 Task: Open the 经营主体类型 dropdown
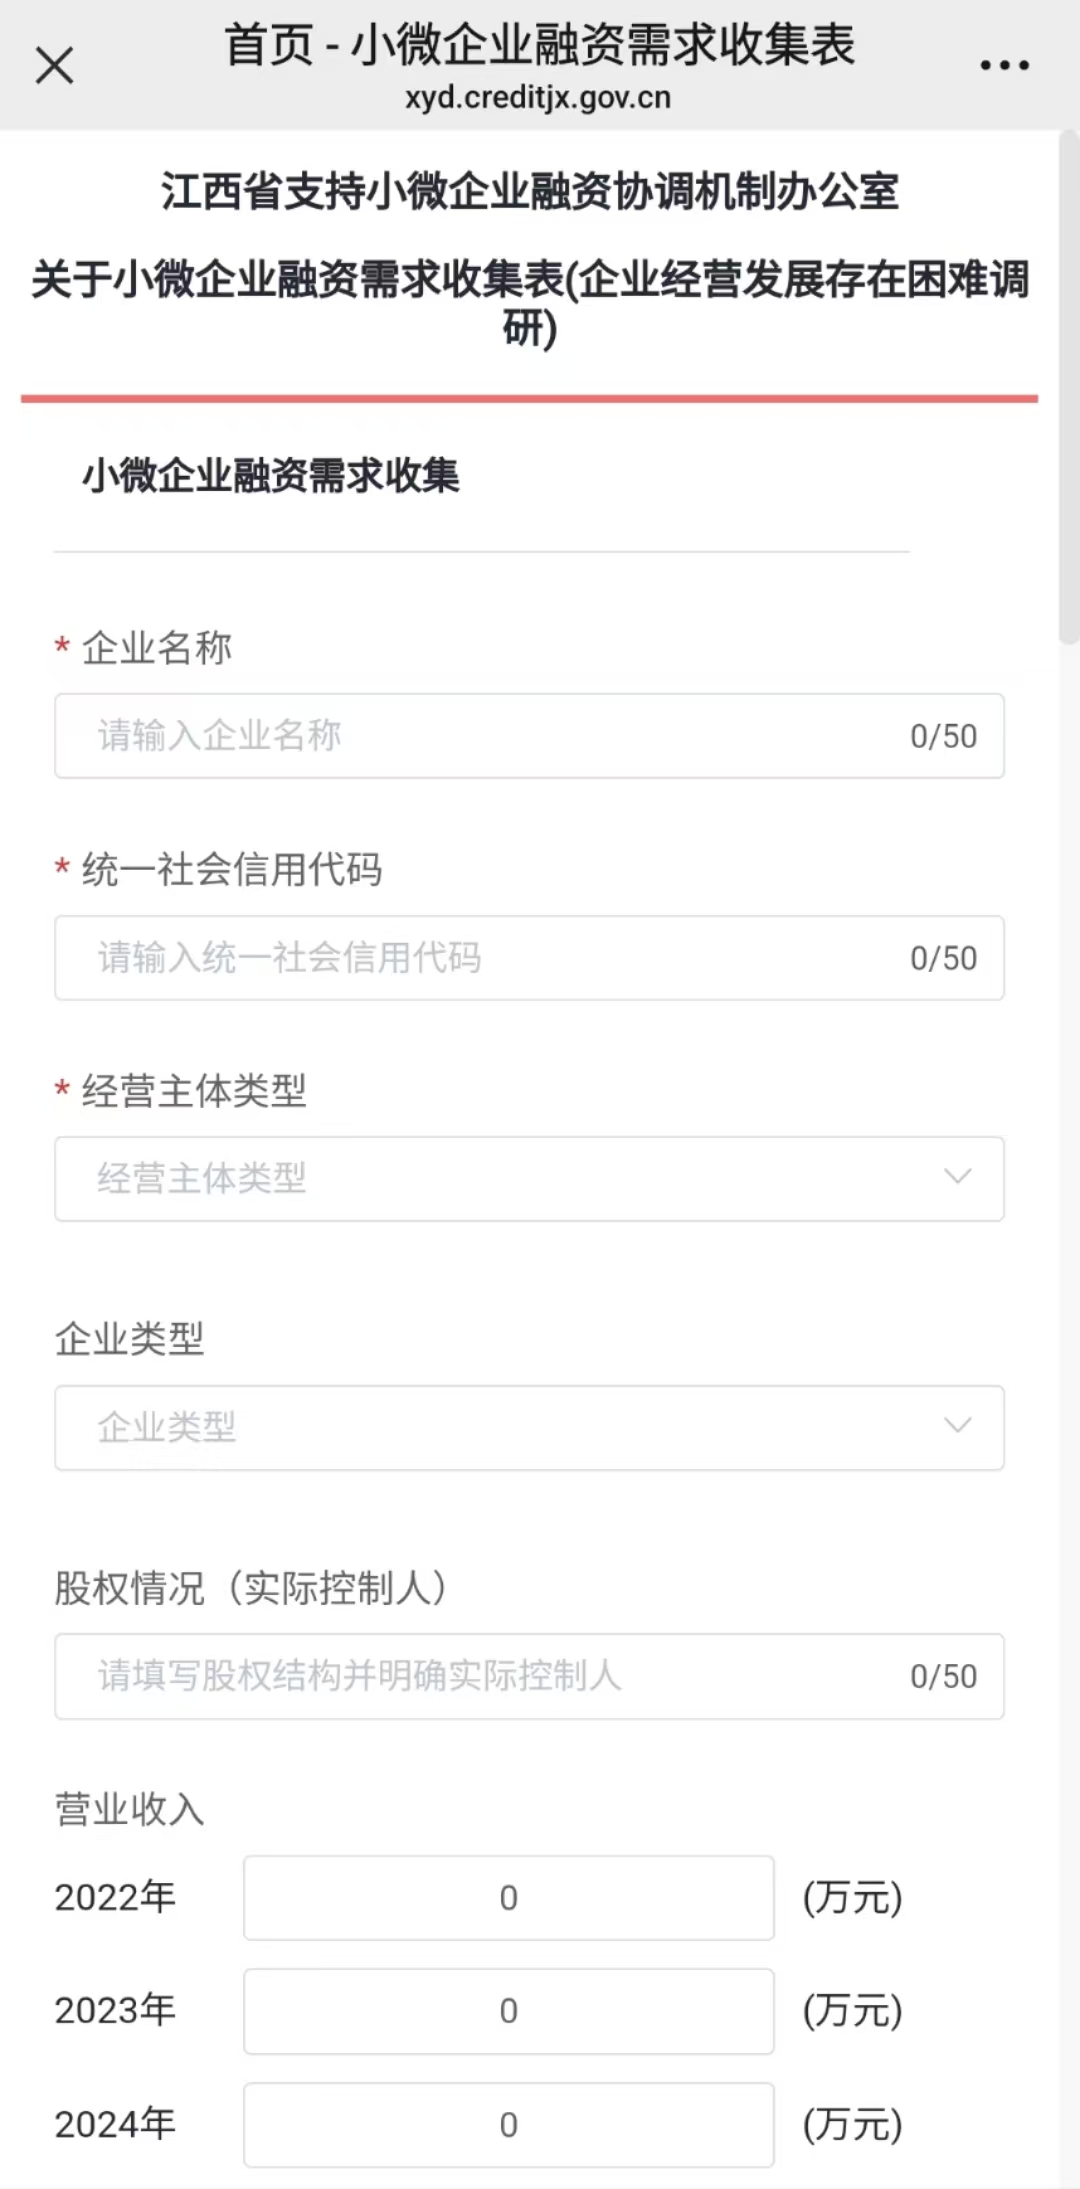[500, 1178]
